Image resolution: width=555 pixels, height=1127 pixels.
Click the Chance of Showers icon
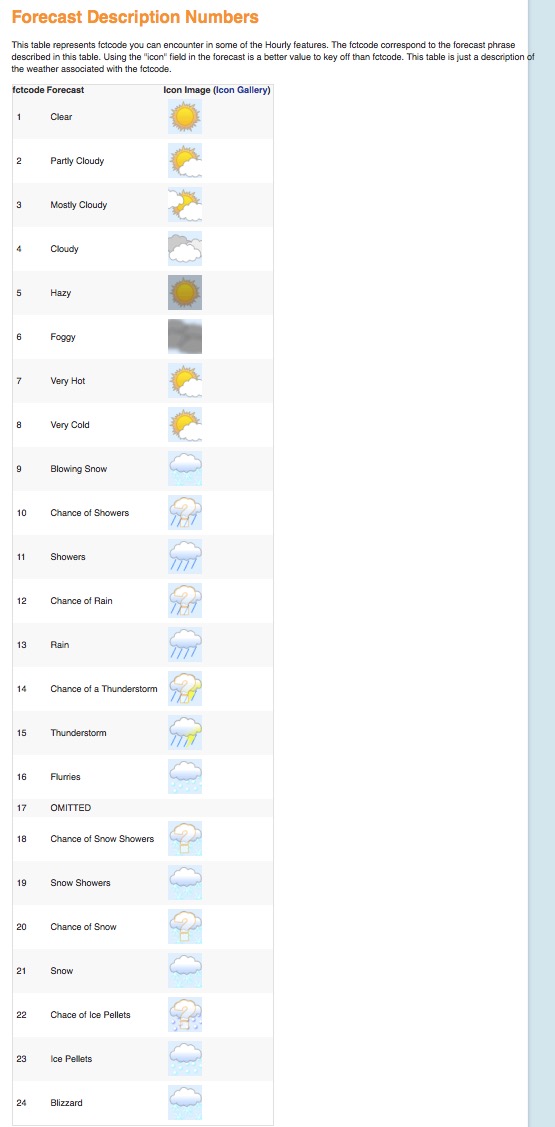pyautogui.click(x=185, y=512)
